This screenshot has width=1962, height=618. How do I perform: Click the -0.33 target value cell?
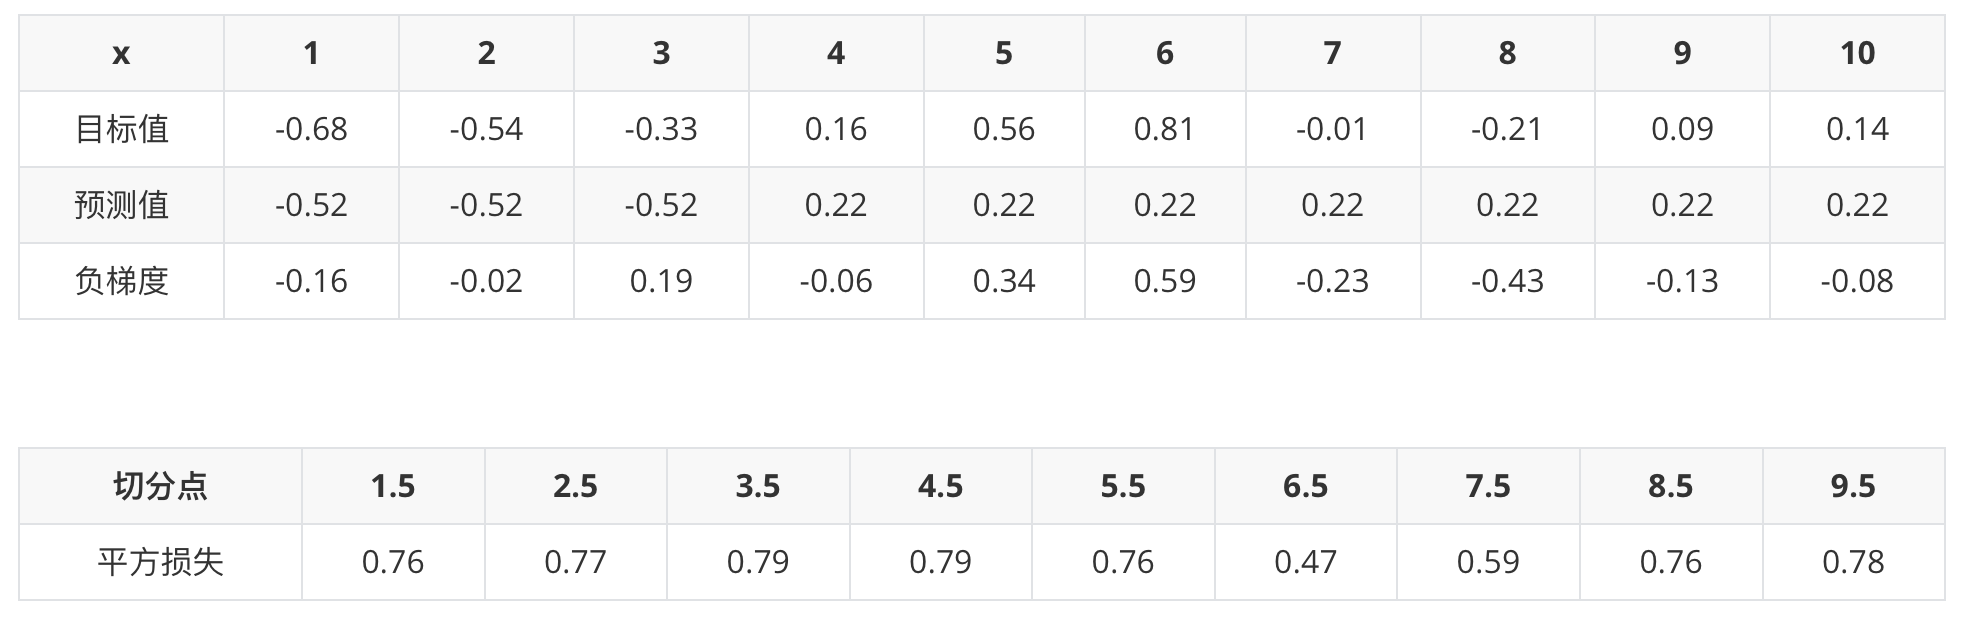pos(661,129)
